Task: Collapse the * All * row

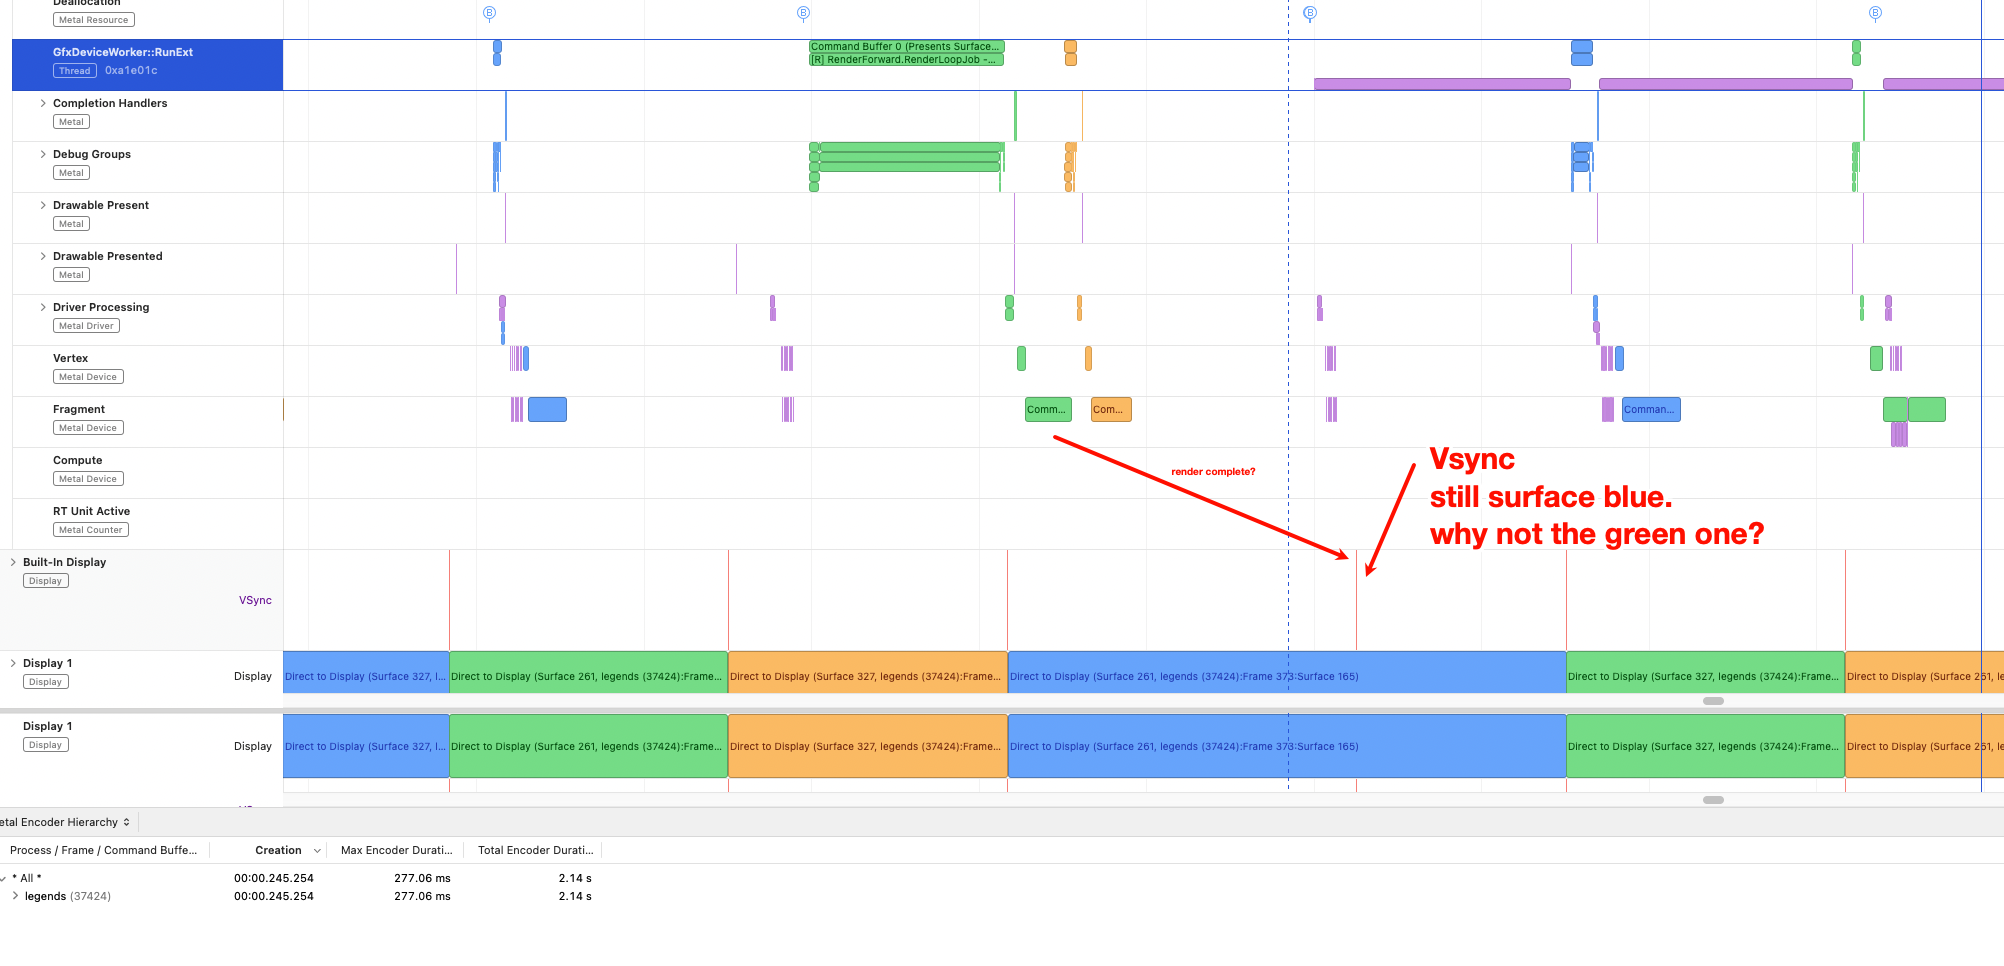Action: point(4,878)
